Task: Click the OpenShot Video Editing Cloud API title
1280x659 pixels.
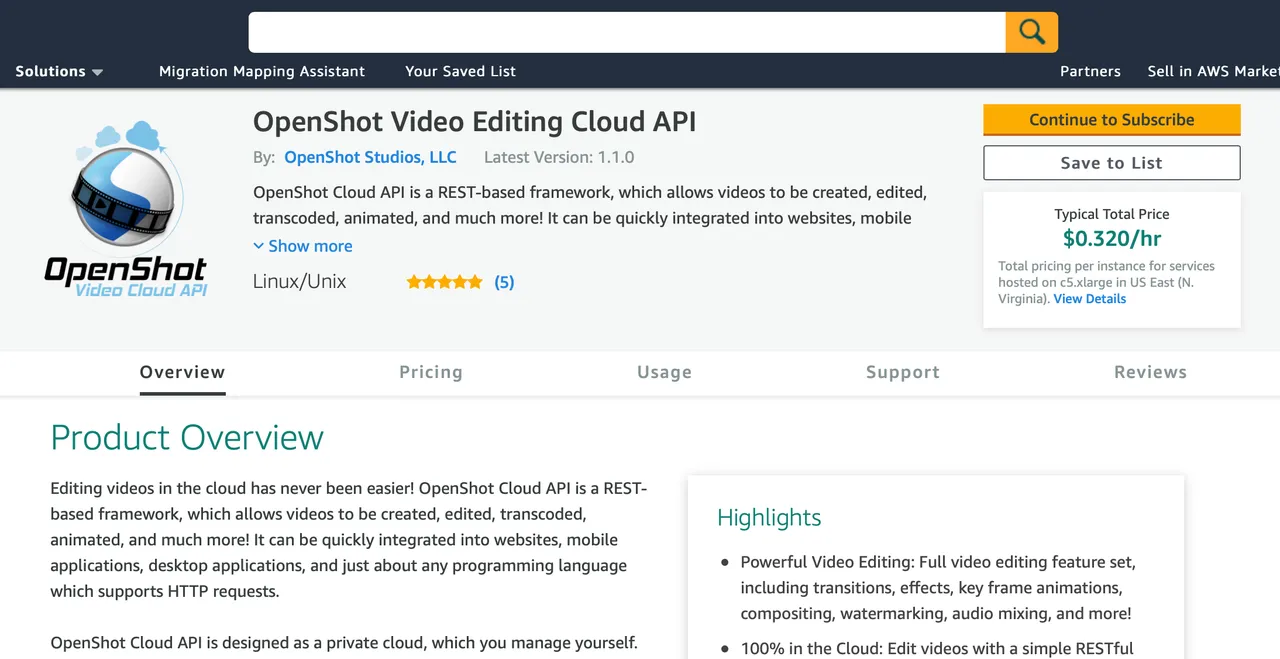Action: coord(474,122)
